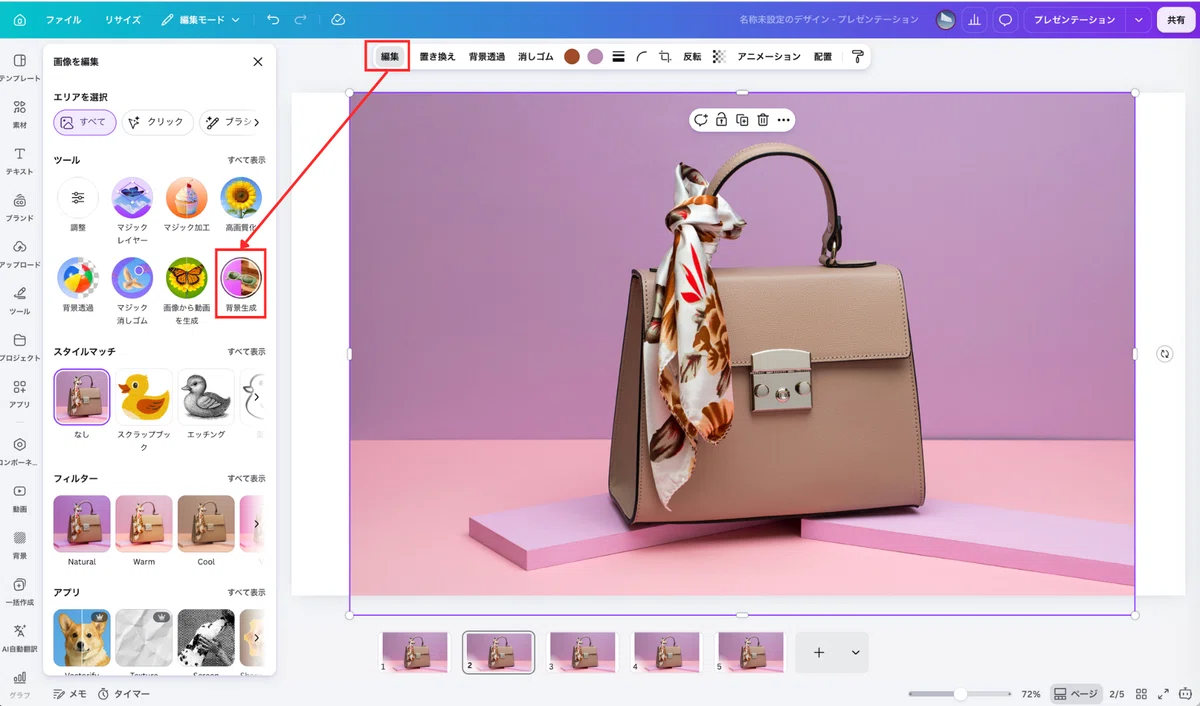Select the マジック加工 tool

(186, 205)
